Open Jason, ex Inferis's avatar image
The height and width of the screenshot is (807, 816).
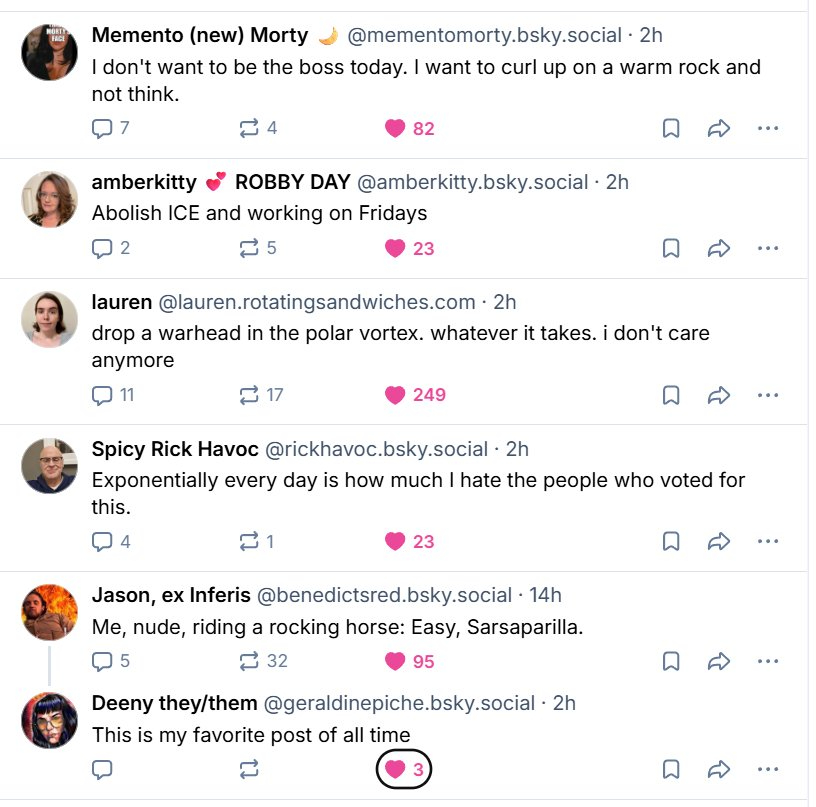(49, 611)
